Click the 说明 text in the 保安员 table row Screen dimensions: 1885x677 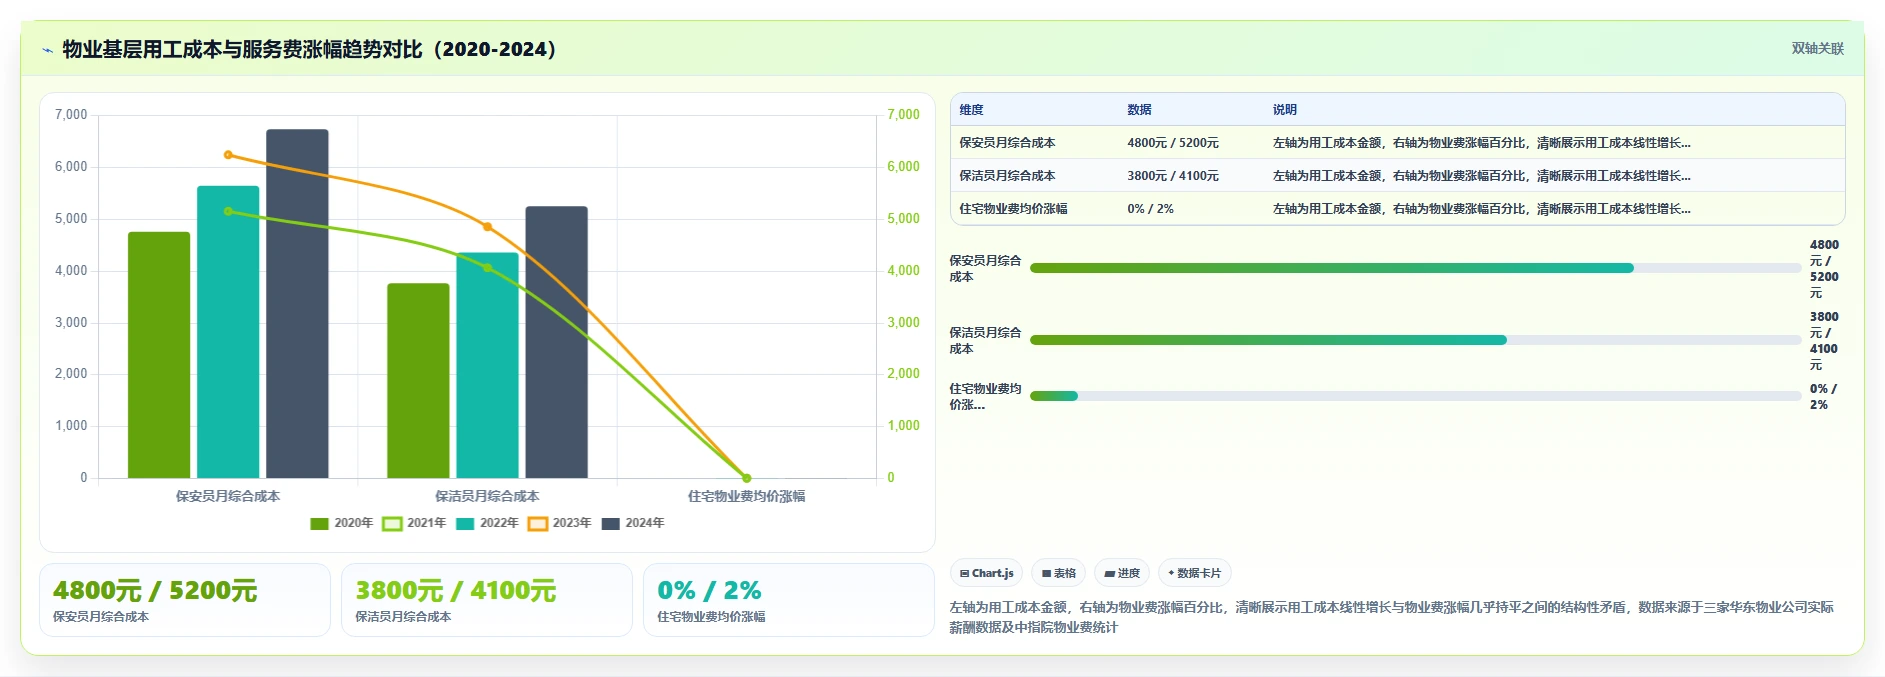click(x=1481, y=143)
